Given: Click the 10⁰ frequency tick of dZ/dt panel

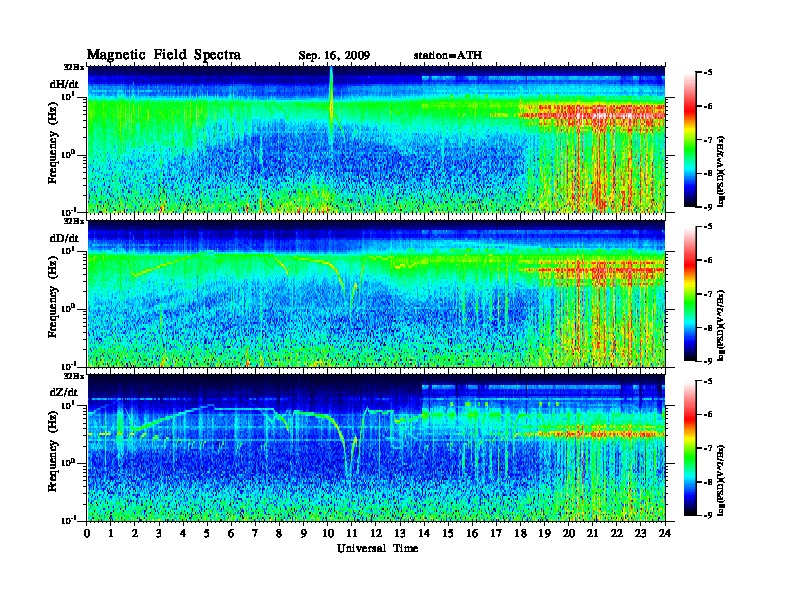Looking at the screenshot, I should [x=68, y=463].
